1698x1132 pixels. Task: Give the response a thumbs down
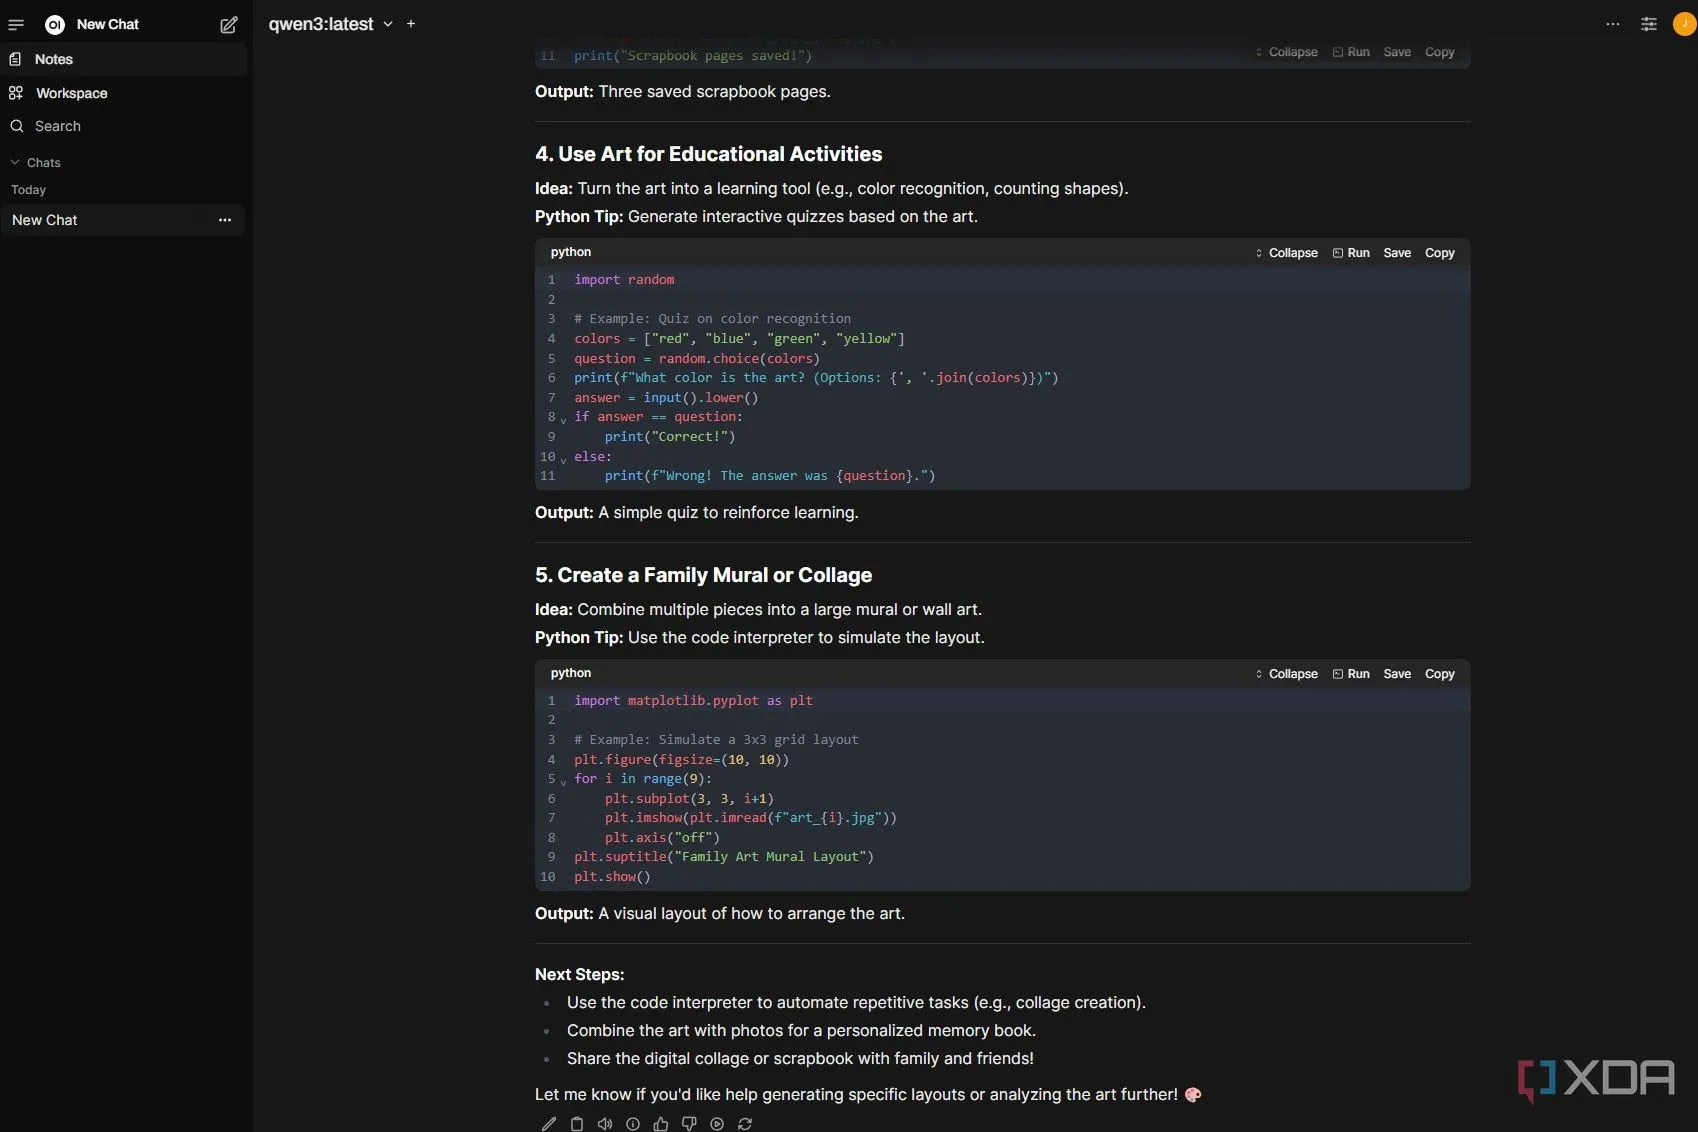coord(689,1124)
